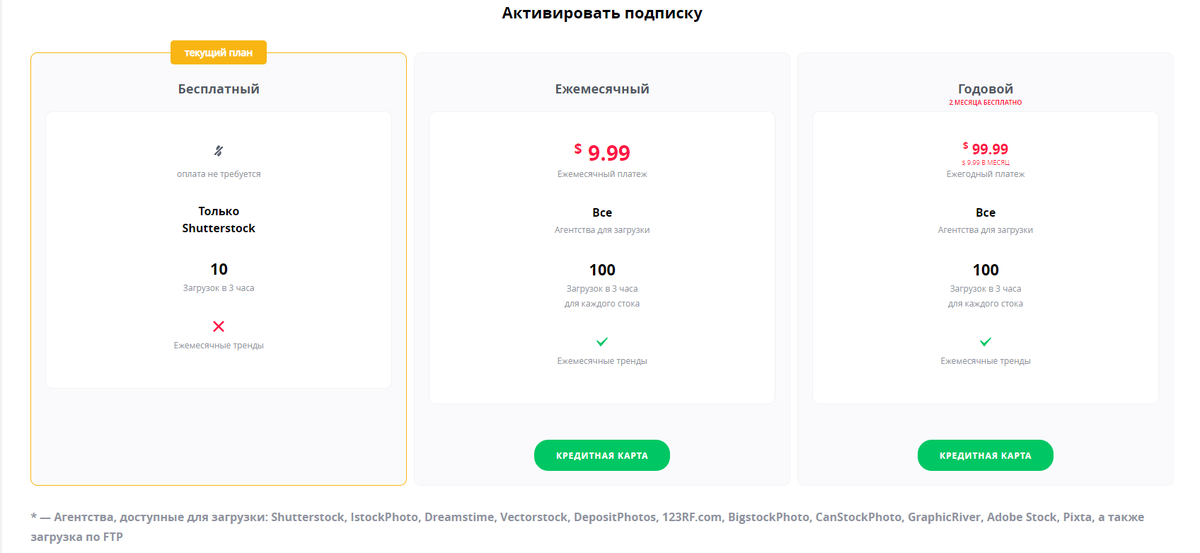This screenshot has width=1200, height=553.
Task: Click the 100 uploads limit in yearly plan
Action: pyautogui.click(x=985, y=270)
